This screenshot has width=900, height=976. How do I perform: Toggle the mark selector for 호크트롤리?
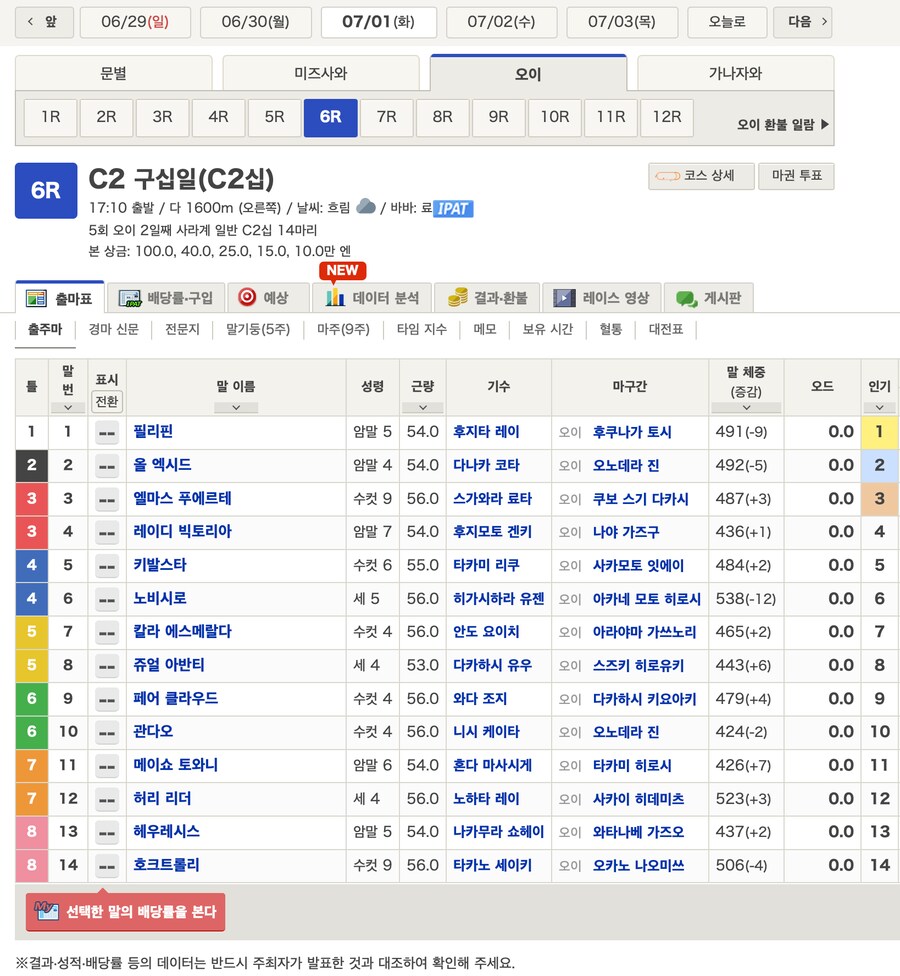tap(106, 866)
